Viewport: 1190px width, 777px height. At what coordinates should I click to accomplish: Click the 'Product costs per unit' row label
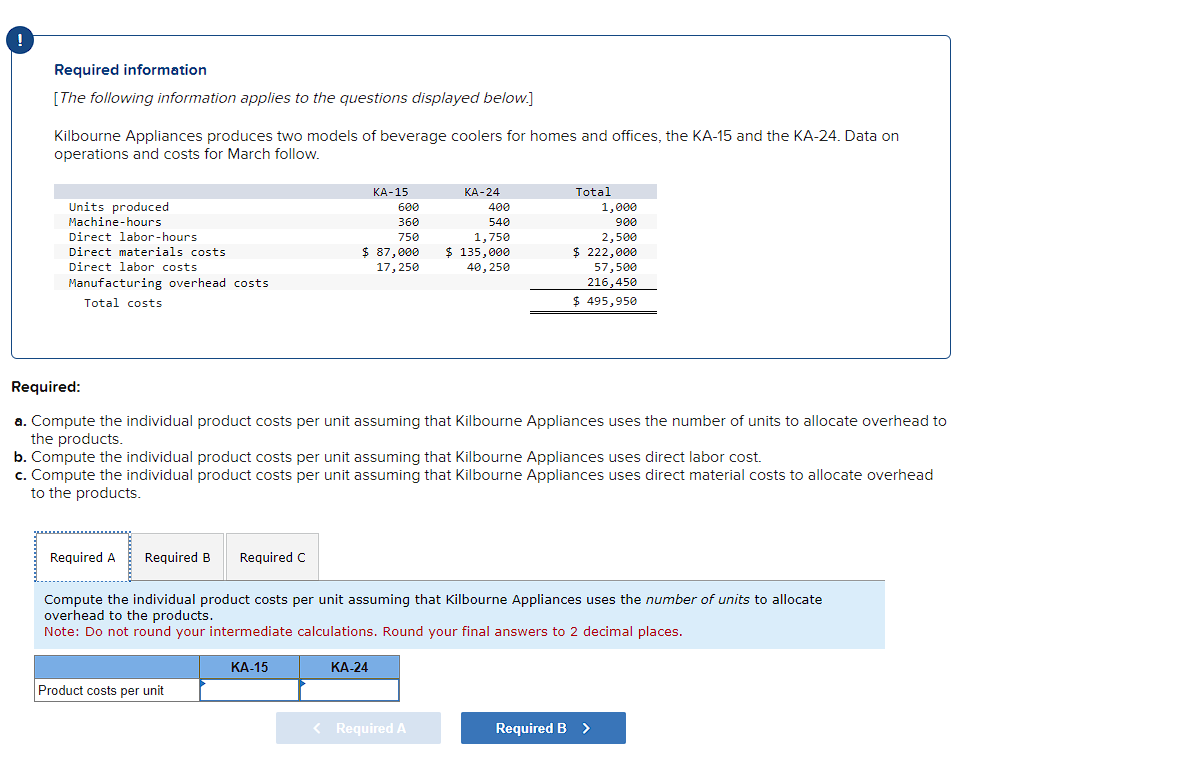click(101, 690)
